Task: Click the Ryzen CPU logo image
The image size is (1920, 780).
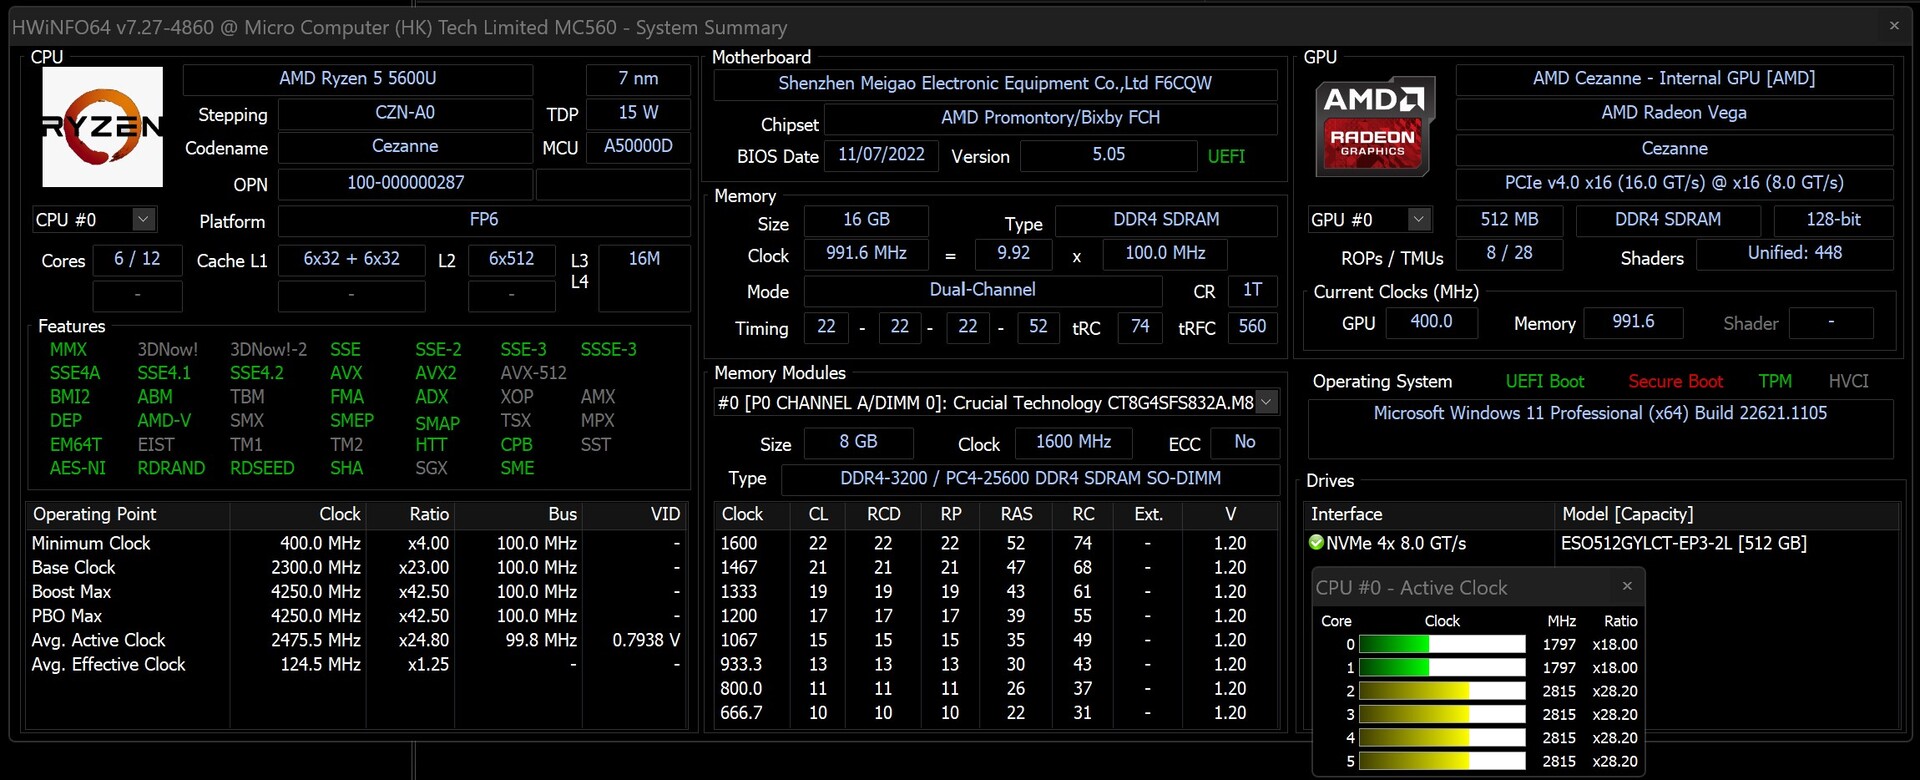Action: [102, 127]
